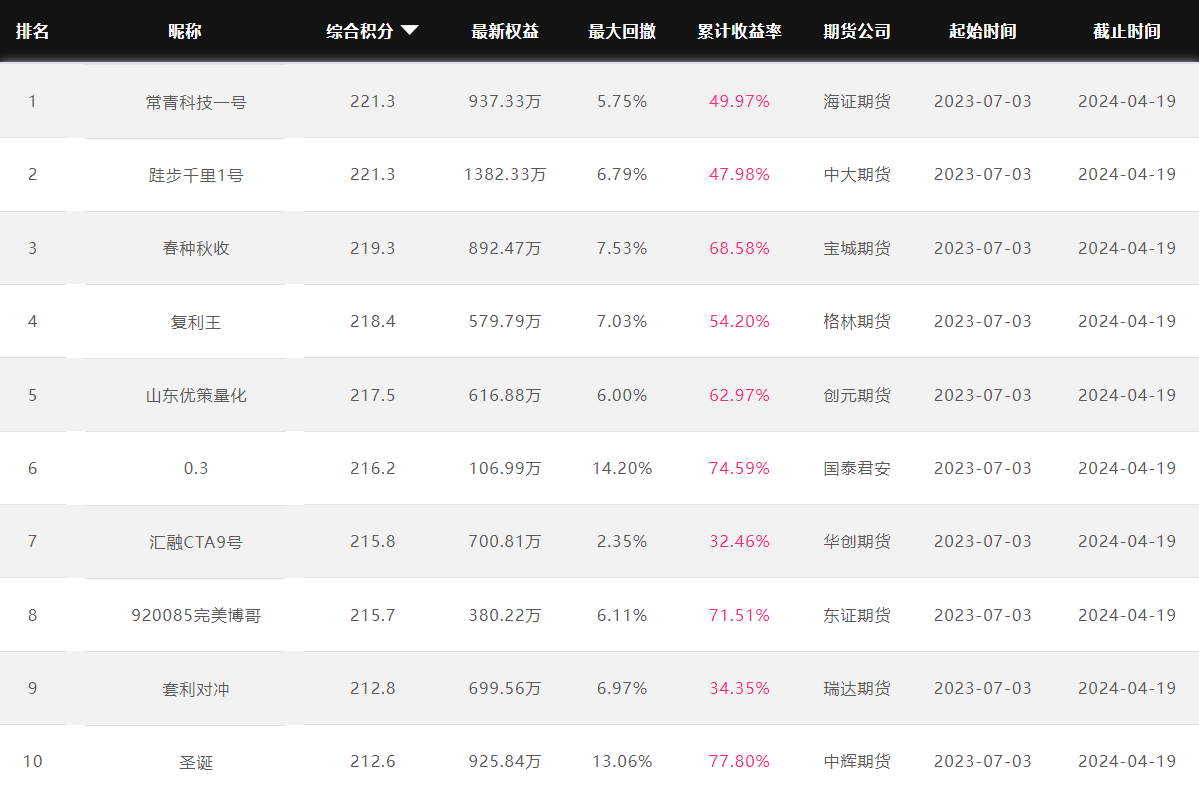
Task: Open the 920085完美博哥 nickname
Action: [196, 615]
